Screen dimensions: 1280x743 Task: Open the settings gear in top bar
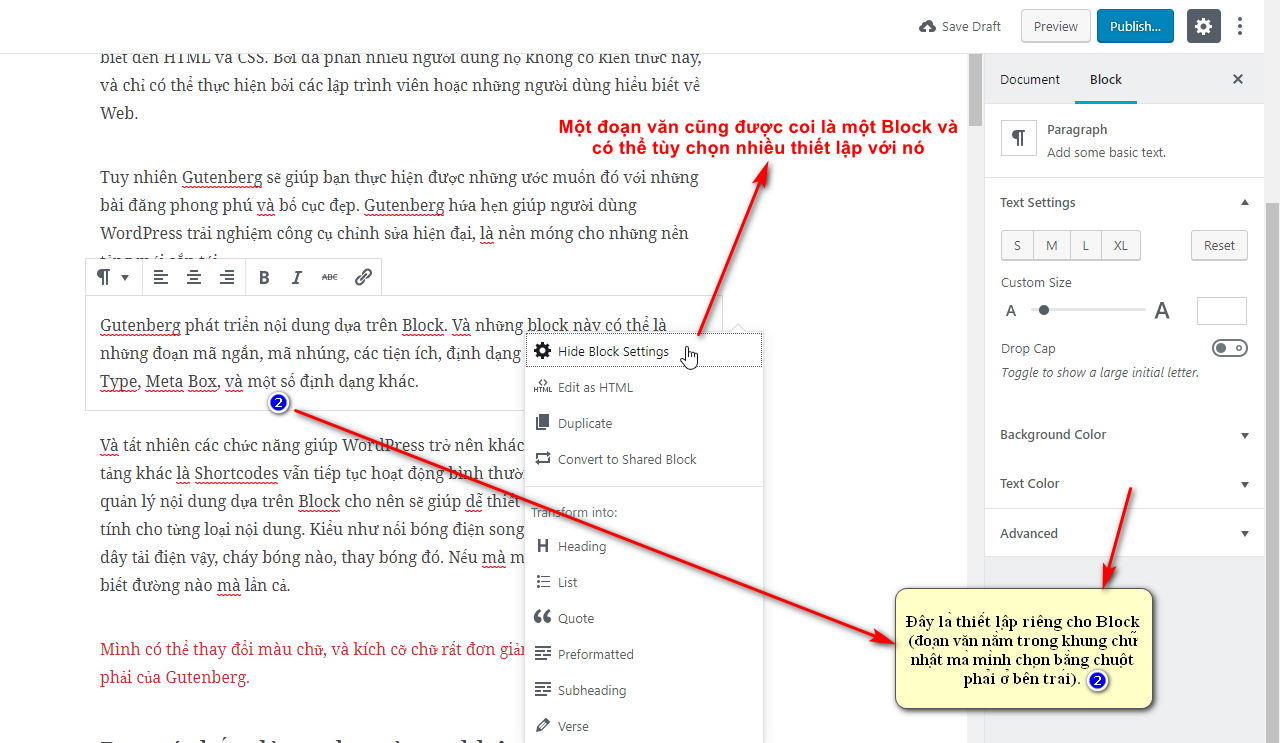tap(1204, 26)
